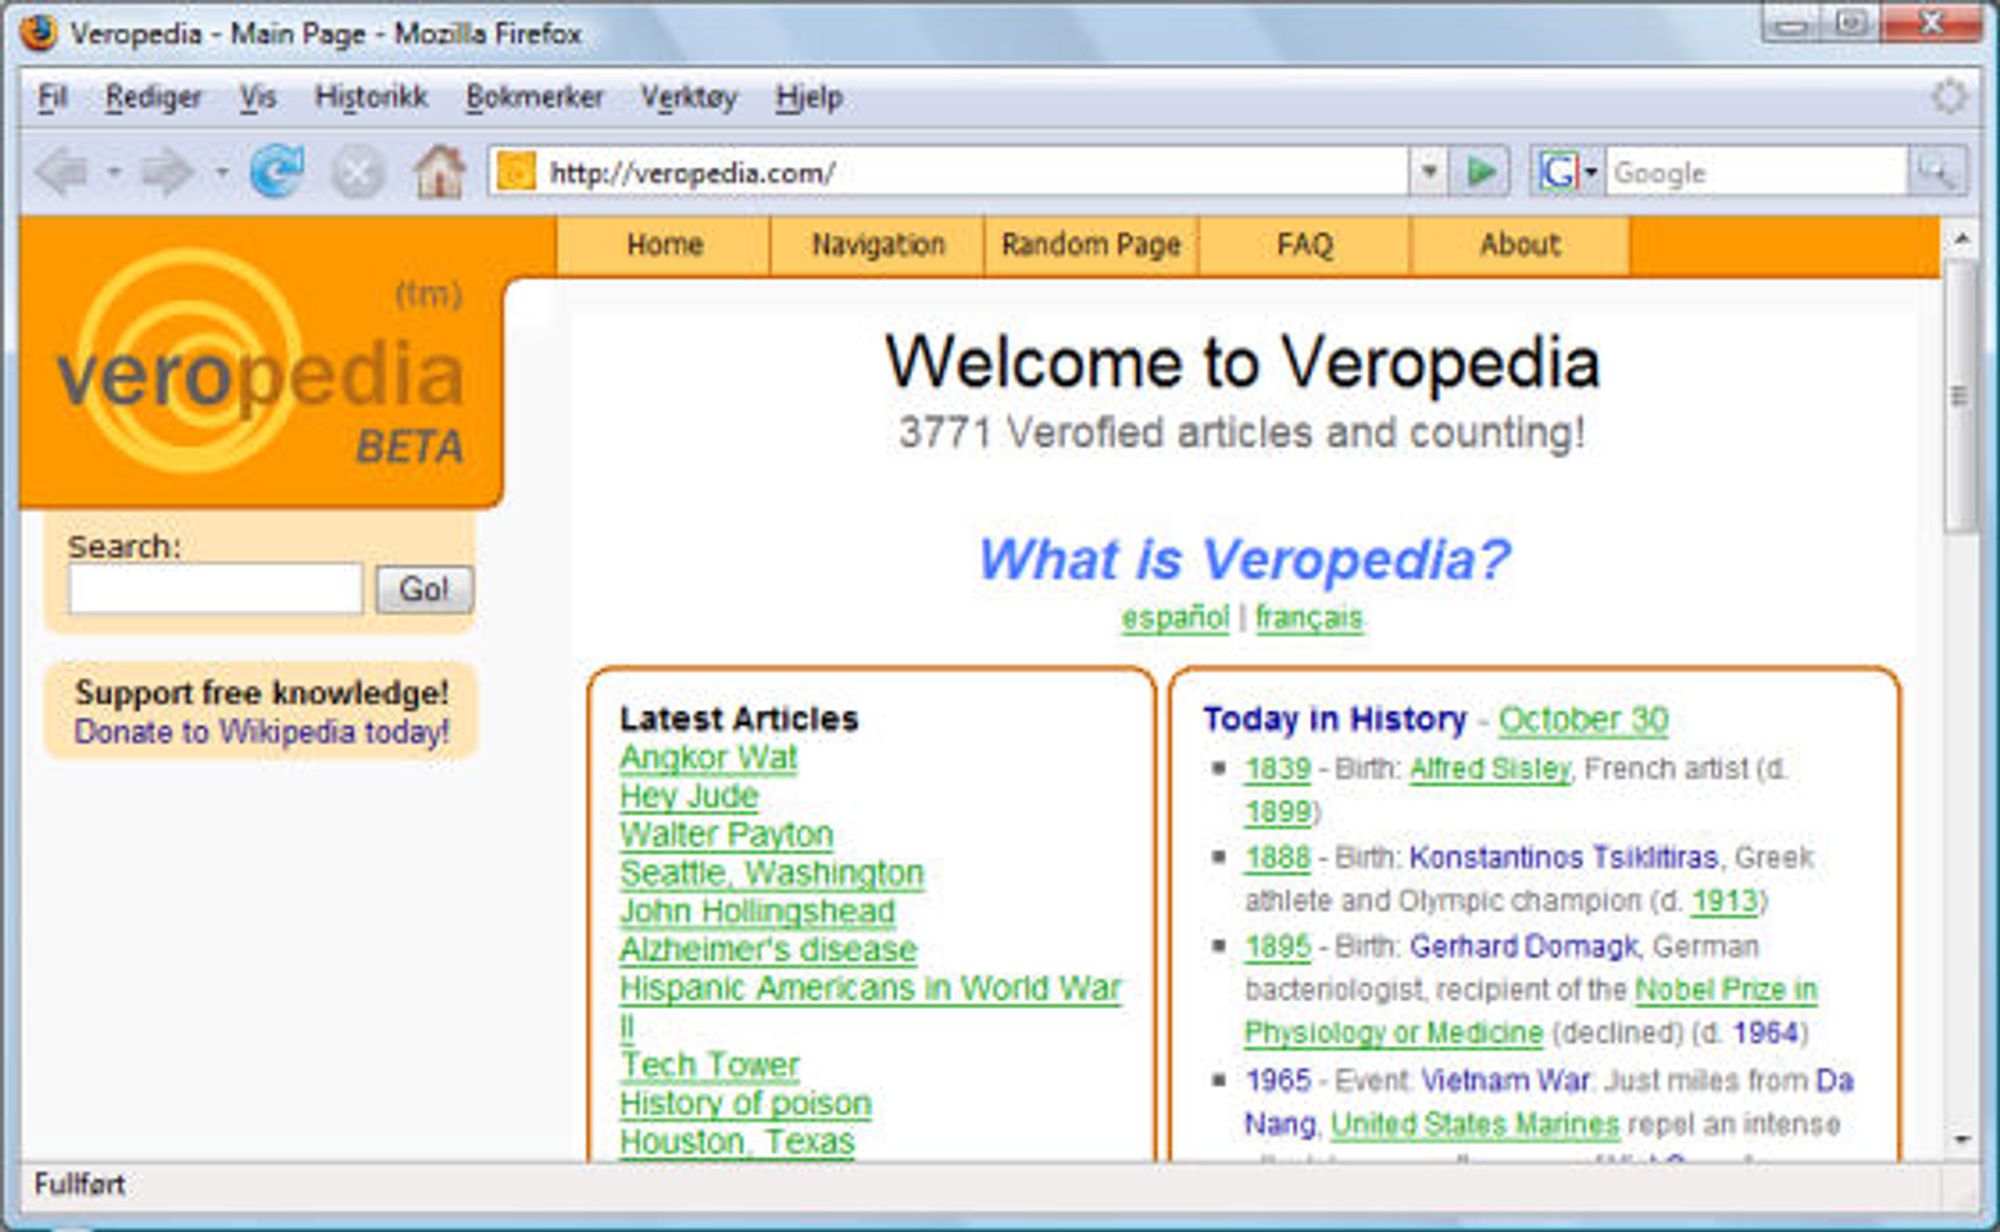Screen dimensions: 2000x1232
Task: Open the October 30 date link
Action: click(x=1583, y=719)
